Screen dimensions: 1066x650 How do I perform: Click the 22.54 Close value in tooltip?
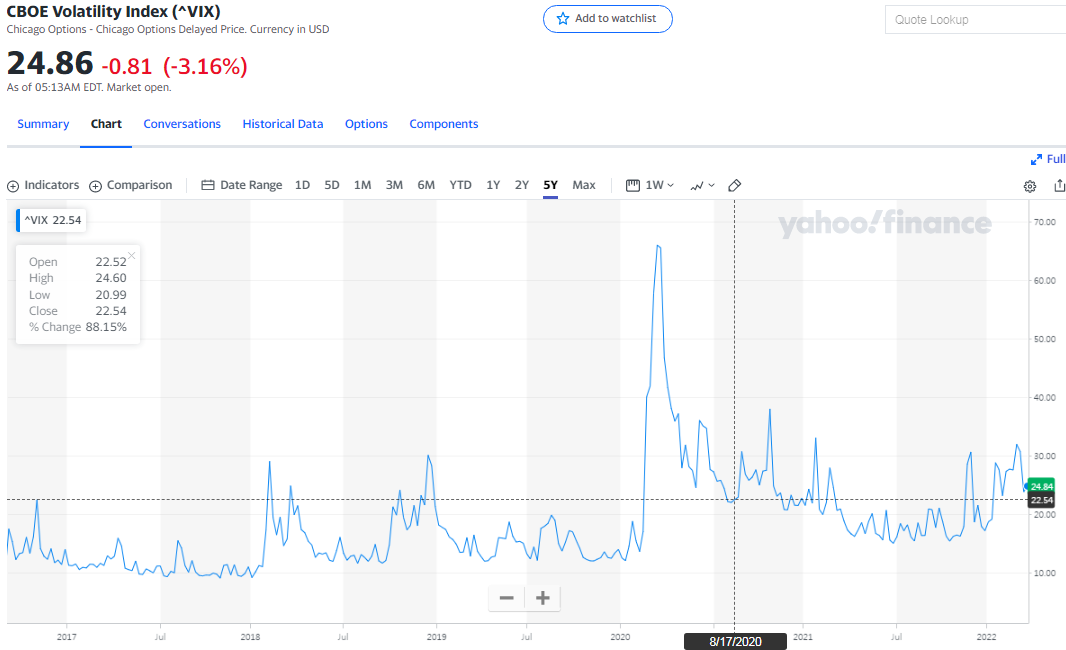tap(111, 311)
